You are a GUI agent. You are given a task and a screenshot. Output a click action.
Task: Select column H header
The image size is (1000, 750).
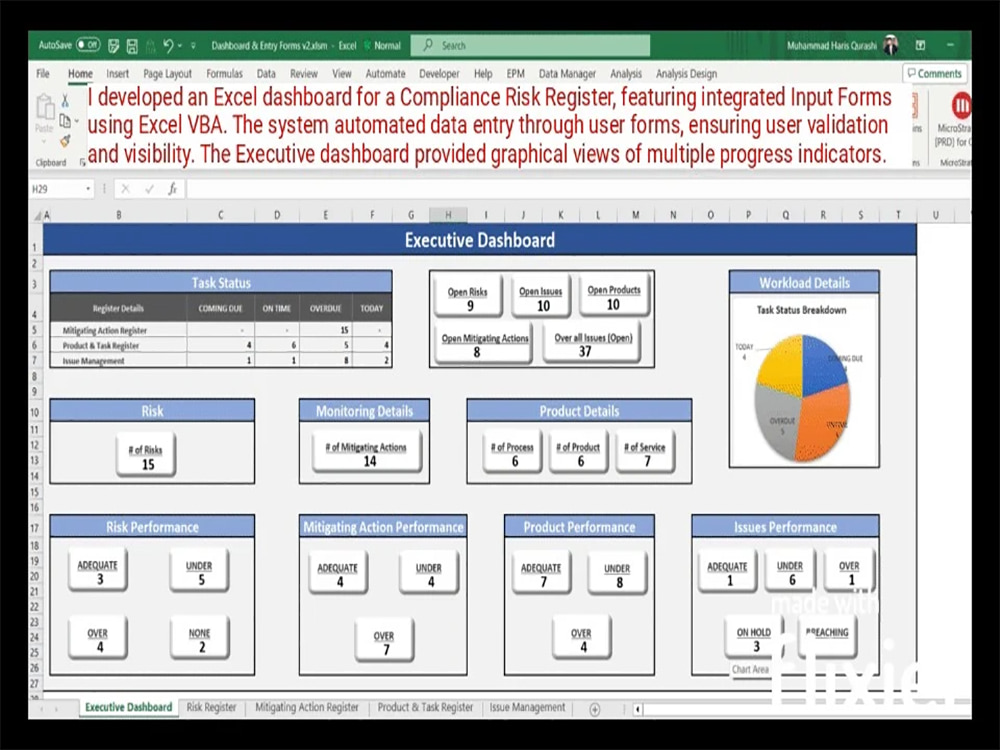448,216
